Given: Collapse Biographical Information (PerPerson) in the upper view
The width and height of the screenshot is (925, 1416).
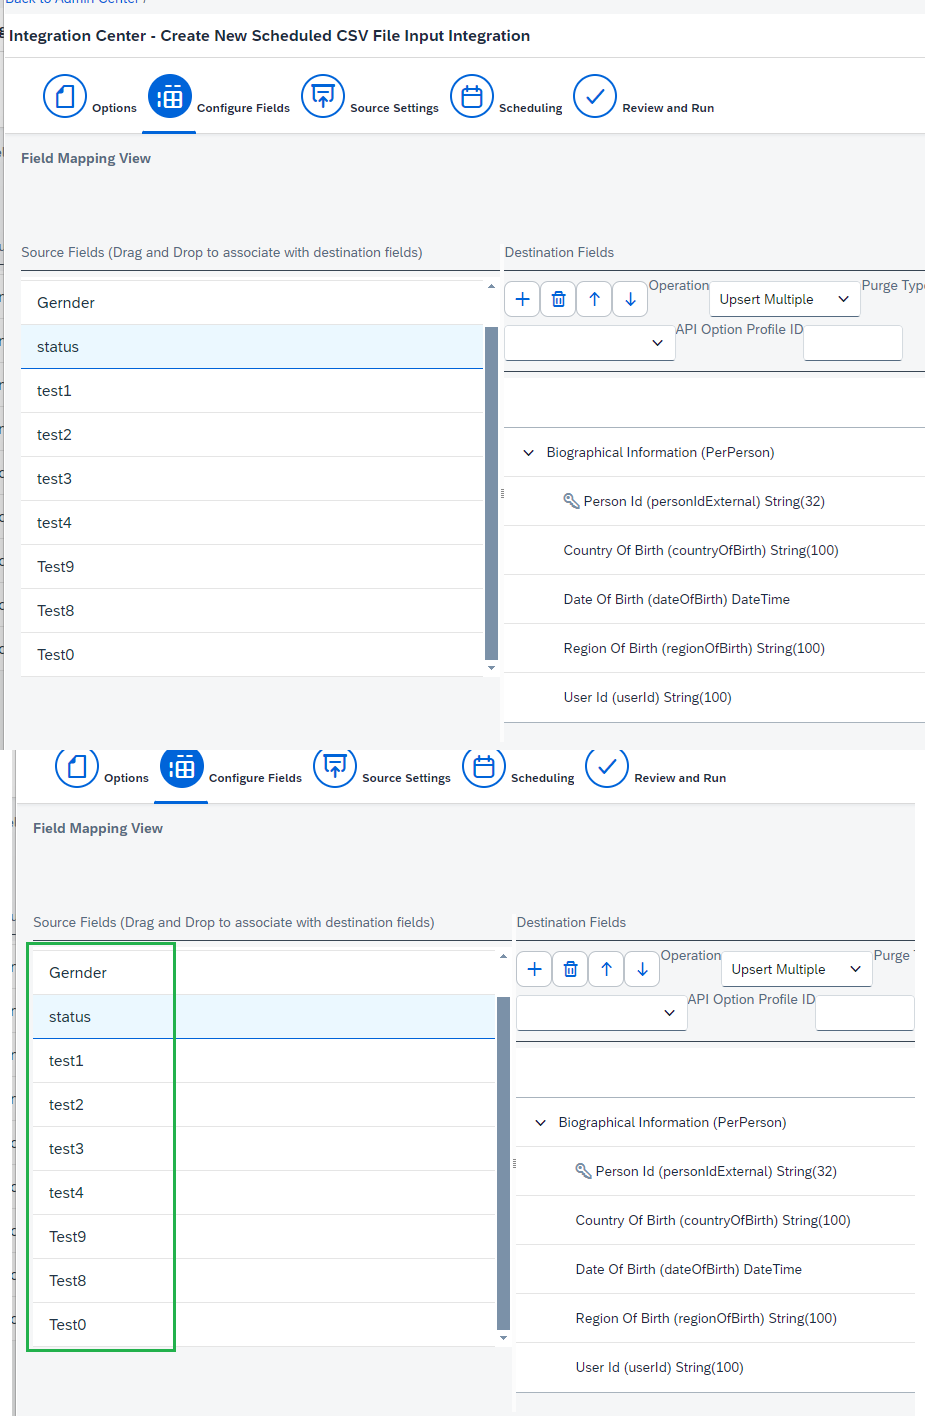Looking at the screenshot, I should coord(529,453).
